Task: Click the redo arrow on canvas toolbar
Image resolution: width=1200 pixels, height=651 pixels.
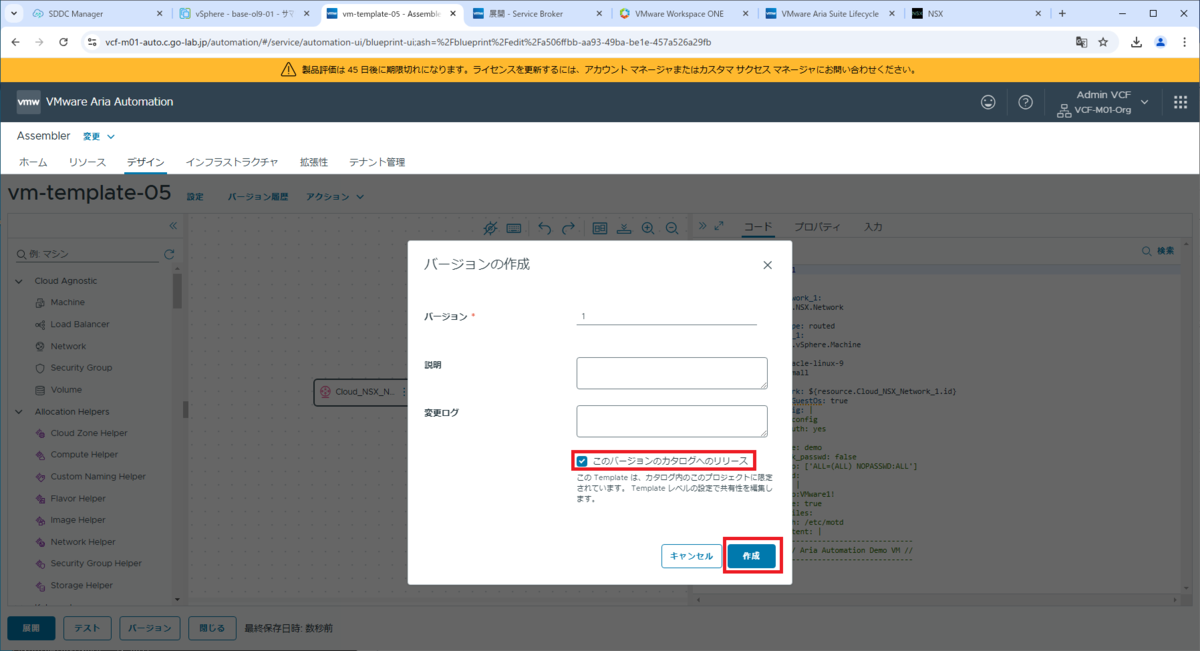Action: [x=568, y=228]
